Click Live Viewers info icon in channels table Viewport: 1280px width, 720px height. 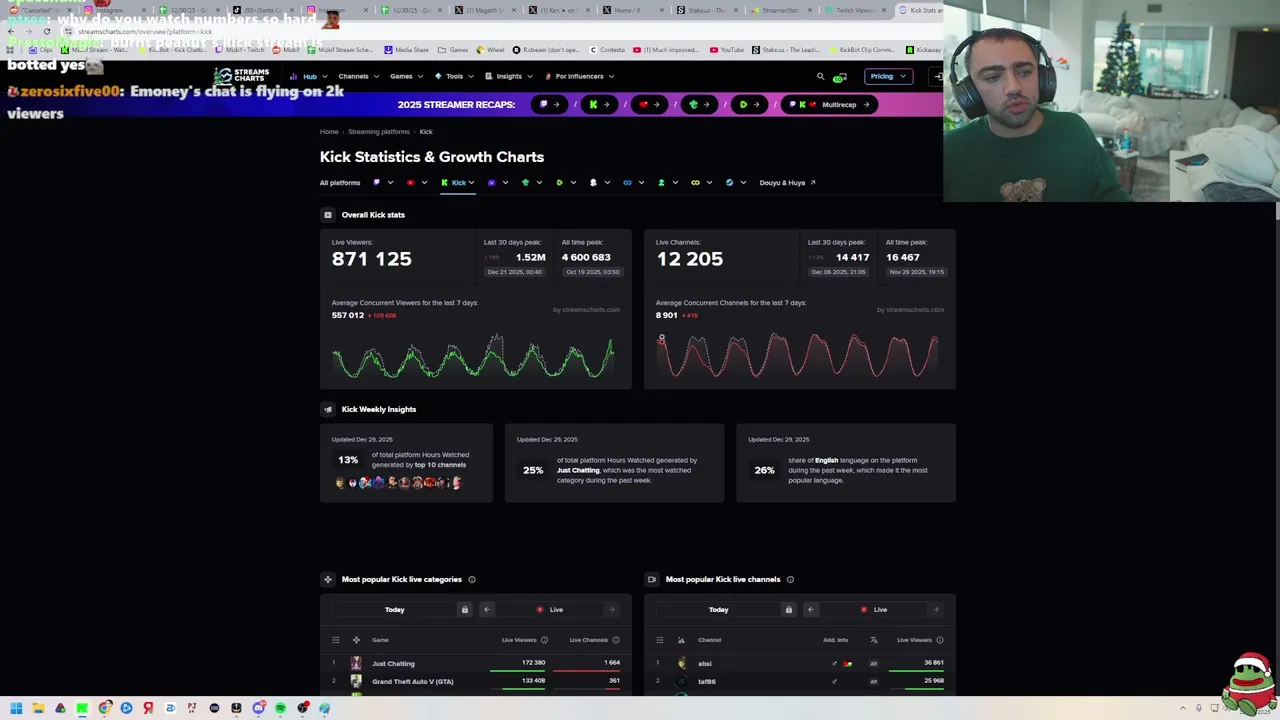pyautogui.click(x=940, y=640)
